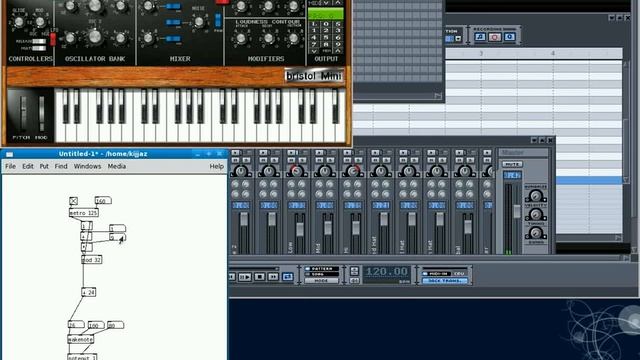Open the Windows menu in Pd
Image resolution: width=640 pixels, height=360 pixels.
87,166
